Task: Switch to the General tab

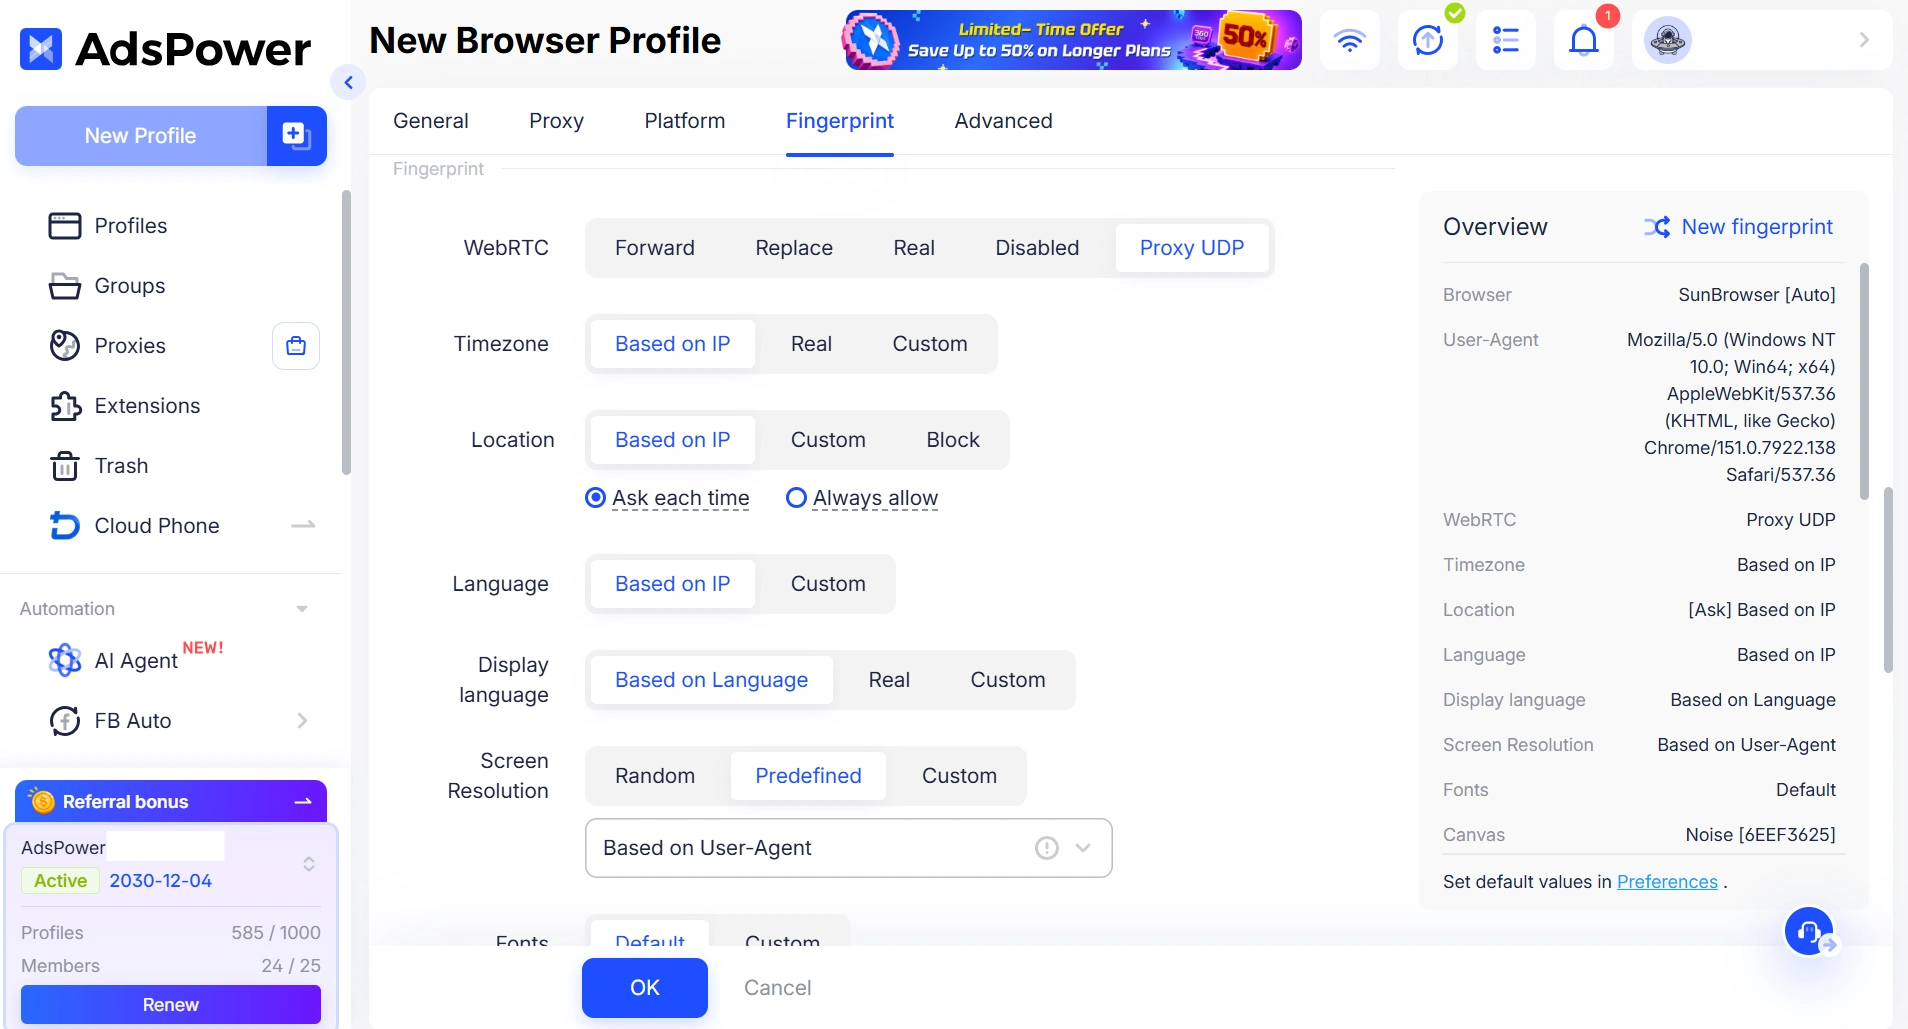Action: pos(430,121)
